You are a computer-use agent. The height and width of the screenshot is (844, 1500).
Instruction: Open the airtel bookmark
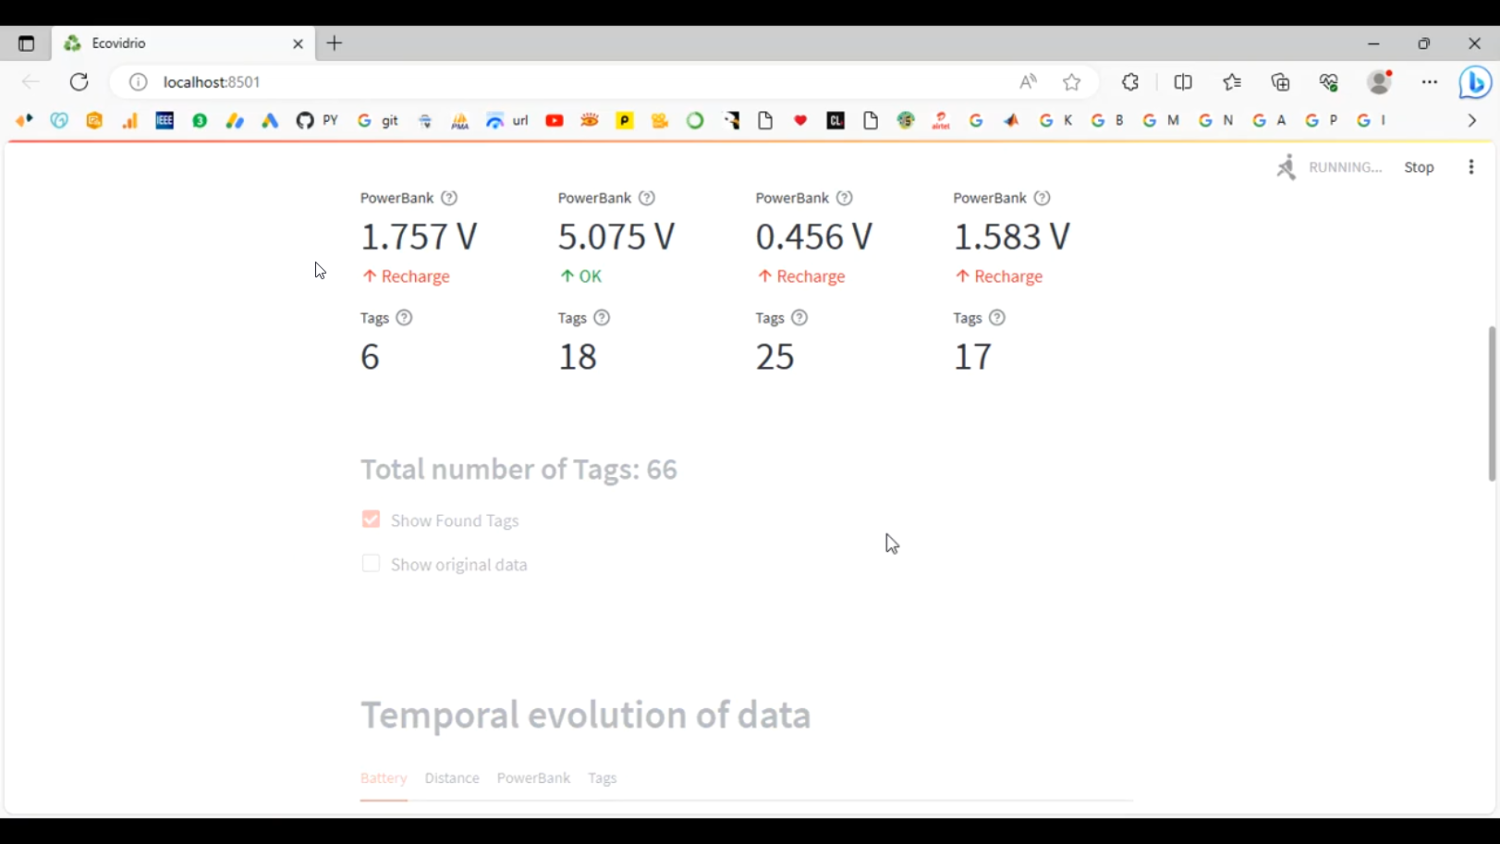(941, 121)
